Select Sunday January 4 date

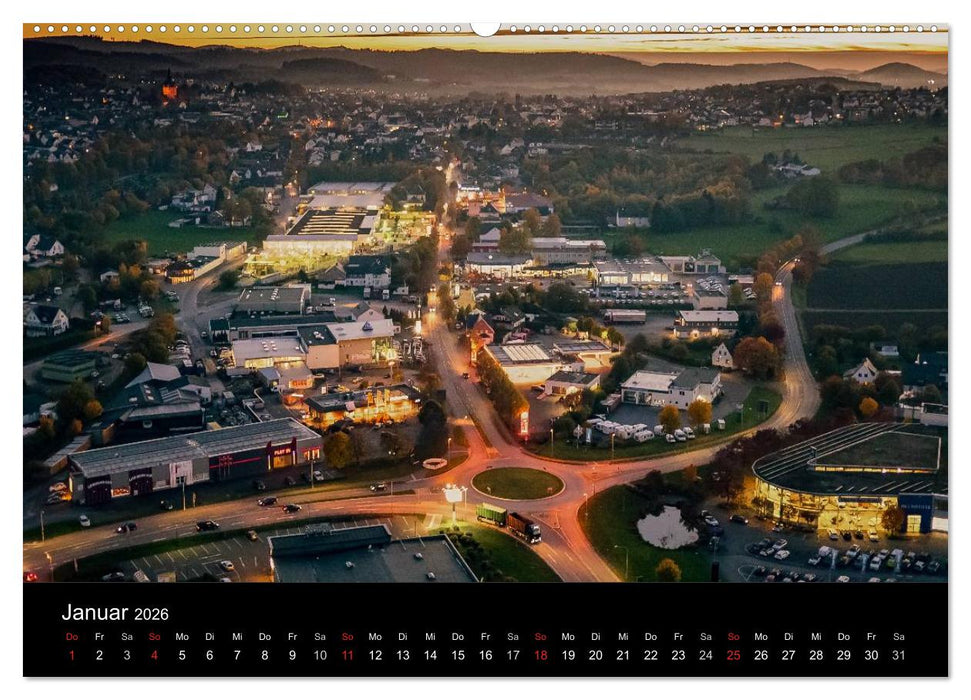pyautogui.click(x=154, y=655)
